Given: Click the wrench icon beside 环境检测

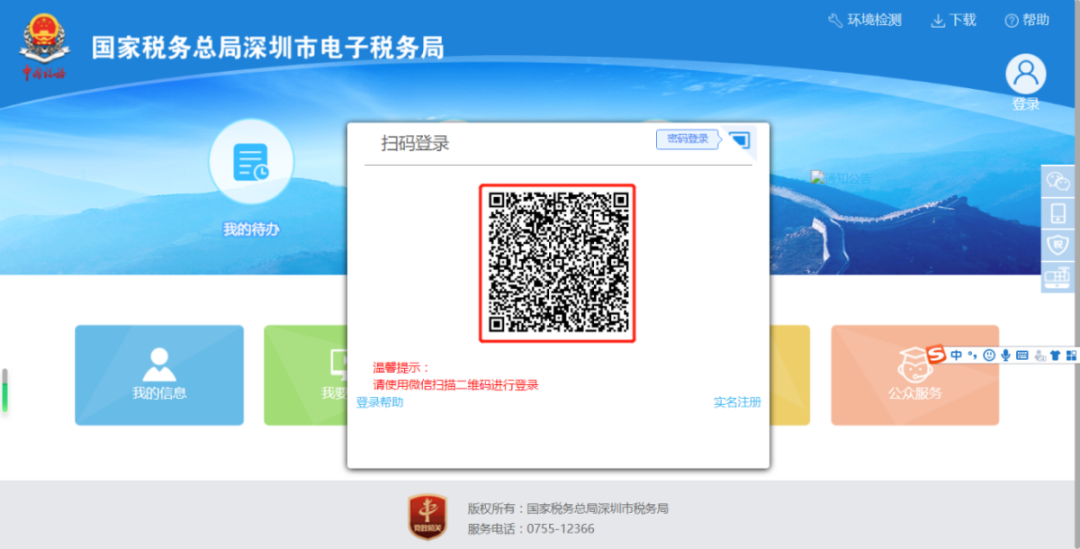Looking at the screenshot, I should pos(835,20).
